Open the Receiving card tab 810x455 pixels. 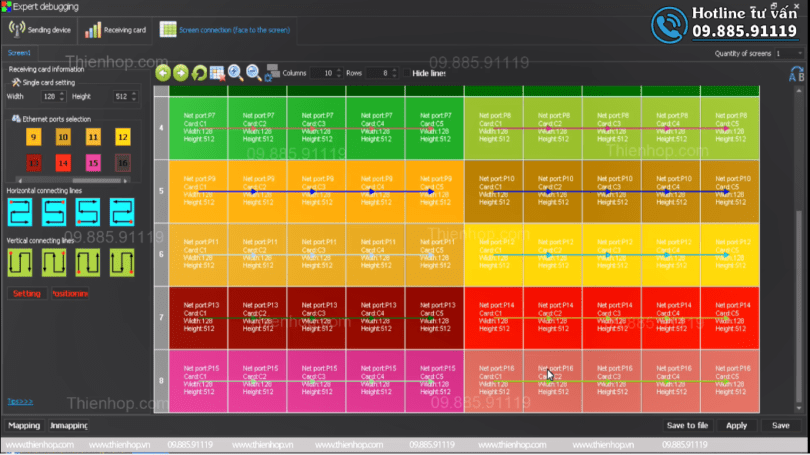click(116, 30)
